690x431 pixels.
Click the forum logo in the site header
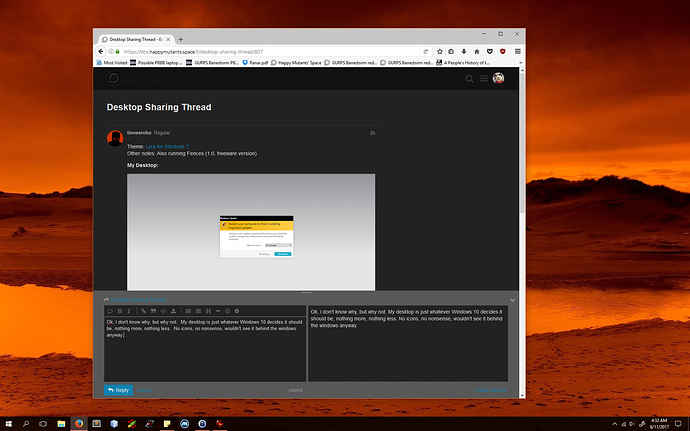(x=132, y=79)
